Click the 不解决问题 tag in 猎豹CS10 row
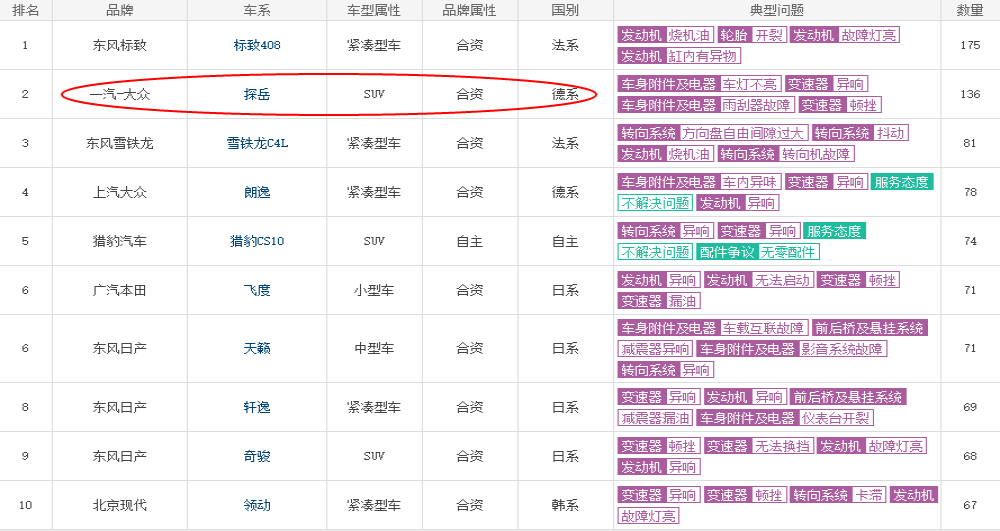The width and height of the screenshot is (1000, 531). coord(655,252)
